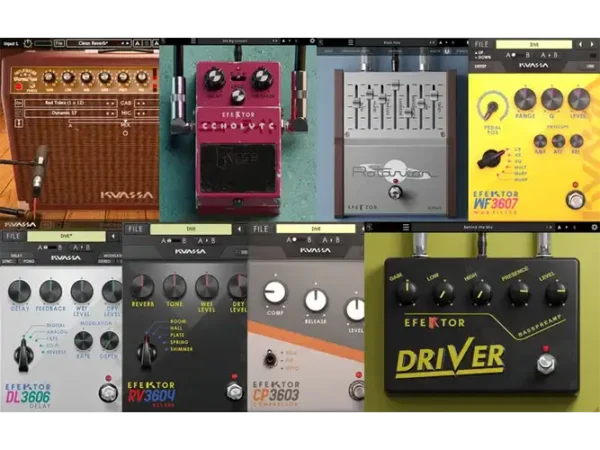Click the Rate modulation knob on DL3606
The height and width of the screenshot is (450, 600).
(x=83, y=341)
